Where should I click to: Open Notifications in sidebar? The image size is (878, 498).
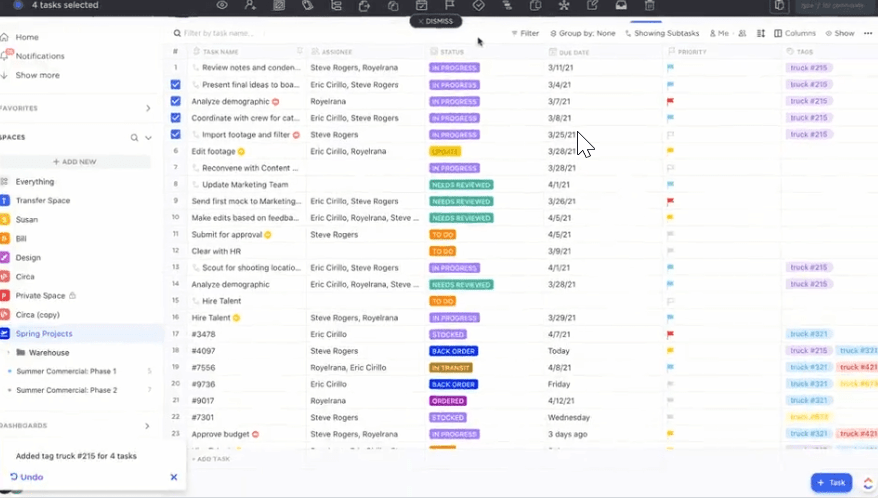pyautogui.click(x=40, y=56)
